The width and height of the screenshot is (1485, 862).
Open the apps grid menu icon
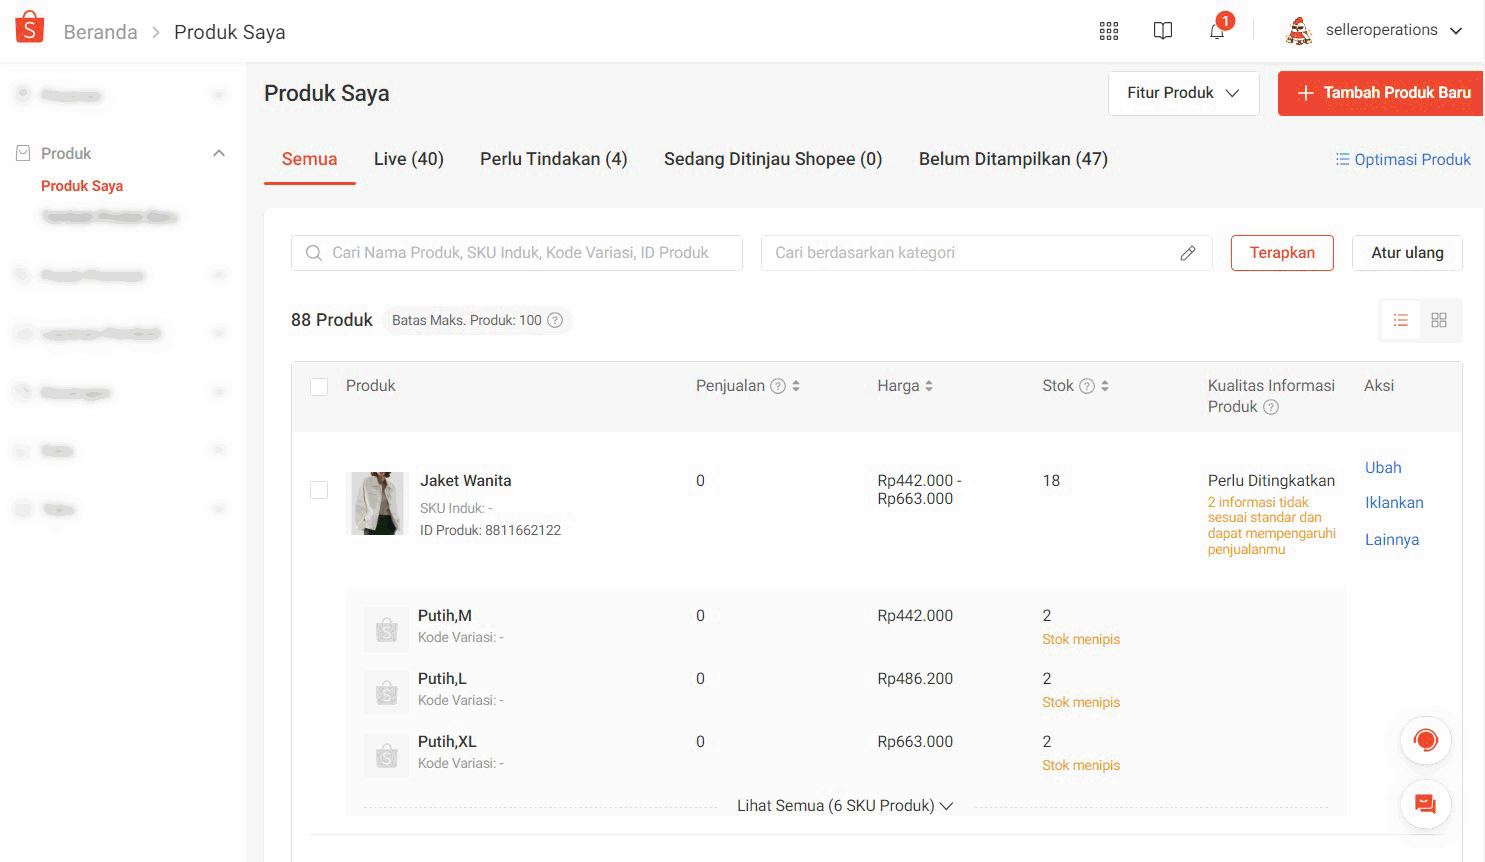[1108, 31]
